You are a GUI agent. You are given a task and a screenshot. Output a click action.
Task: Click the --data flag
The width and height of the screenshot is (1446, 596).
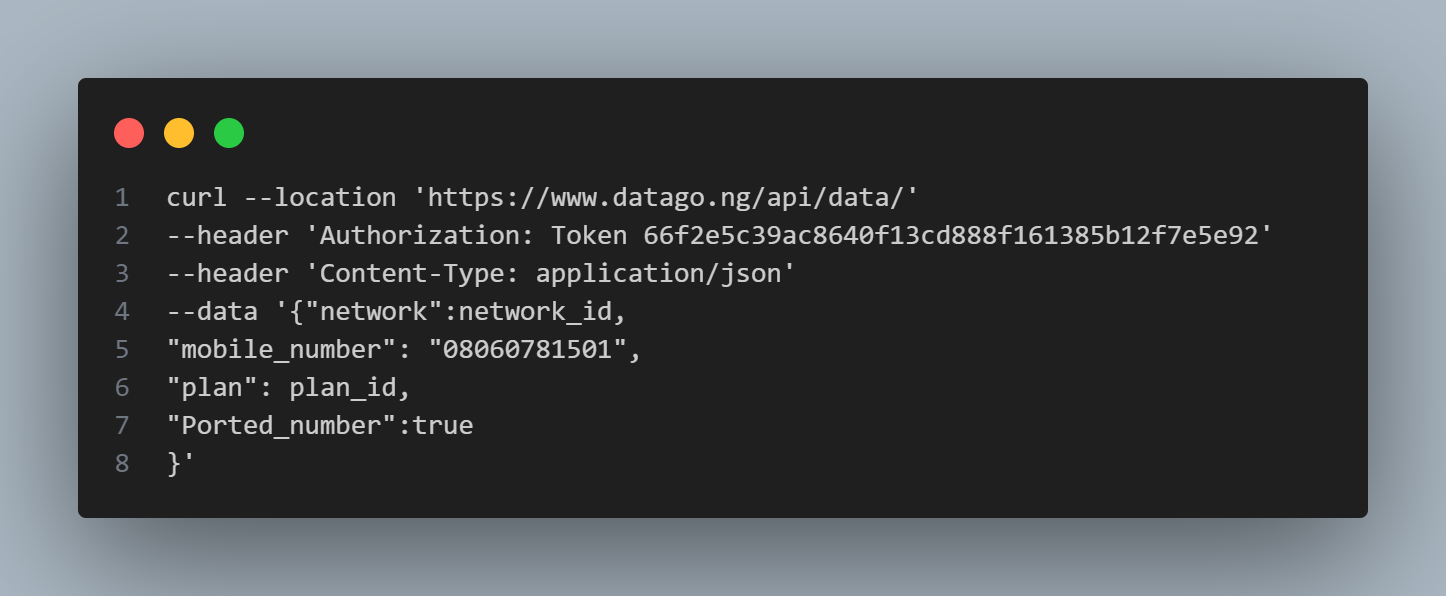click(212, 312)
